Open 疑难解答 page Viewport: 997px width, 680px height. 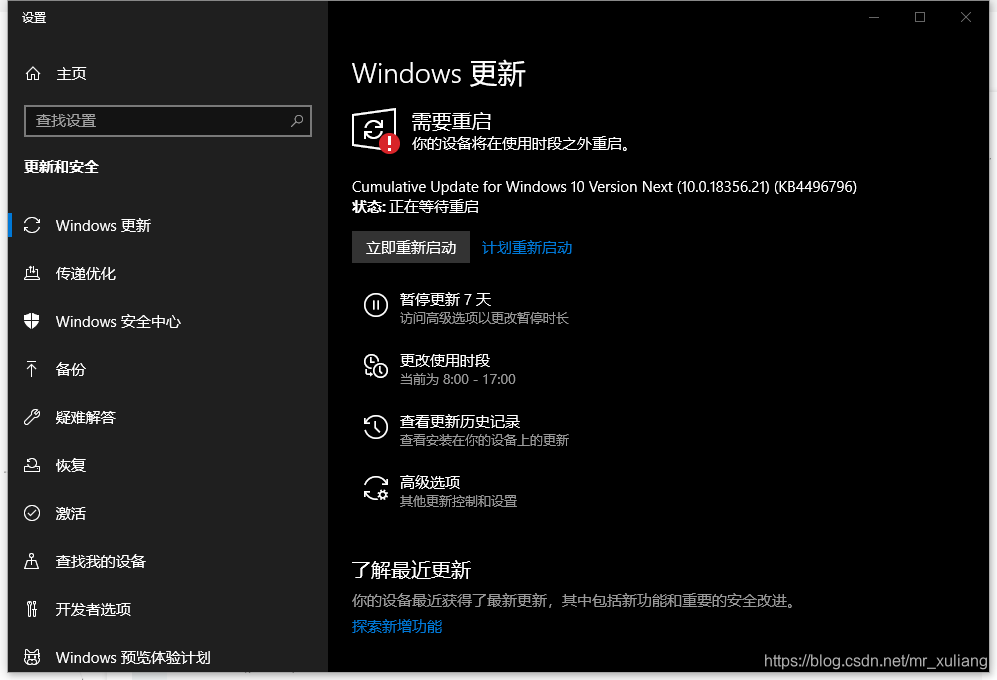(x=168, y=417)
